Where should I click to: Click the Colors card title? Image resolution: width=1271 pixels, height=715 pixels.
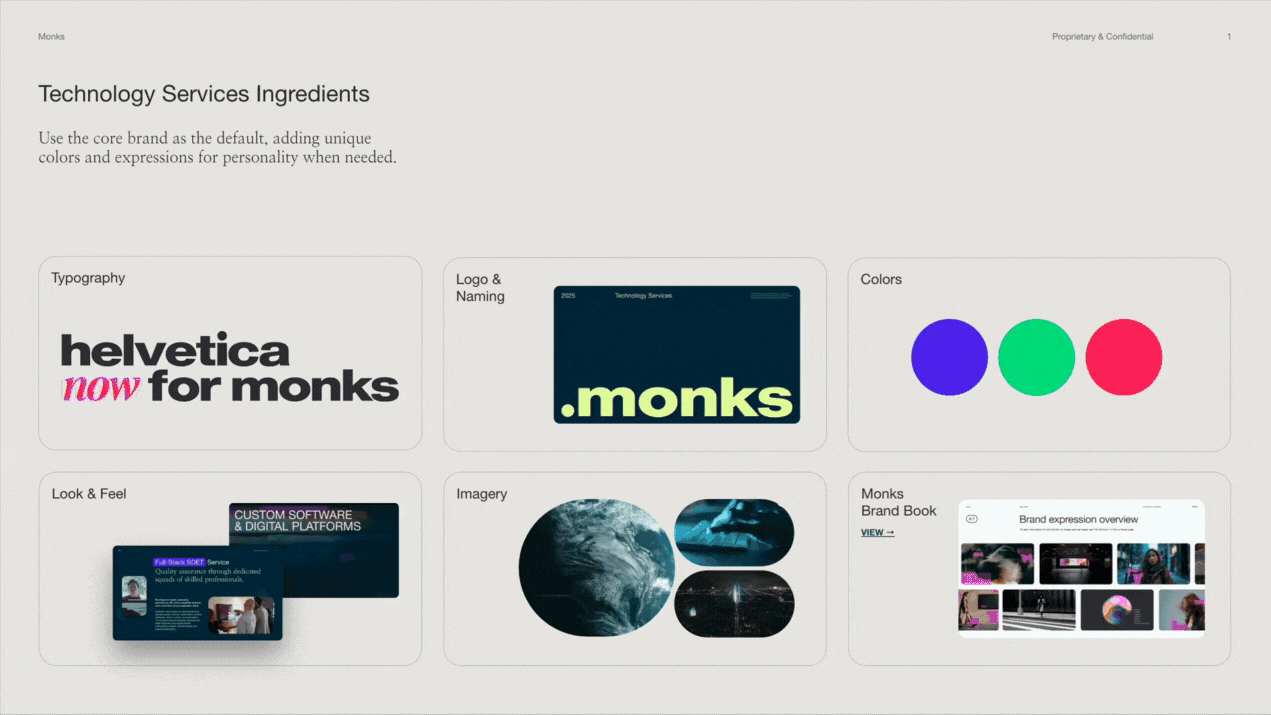(881, 279)
